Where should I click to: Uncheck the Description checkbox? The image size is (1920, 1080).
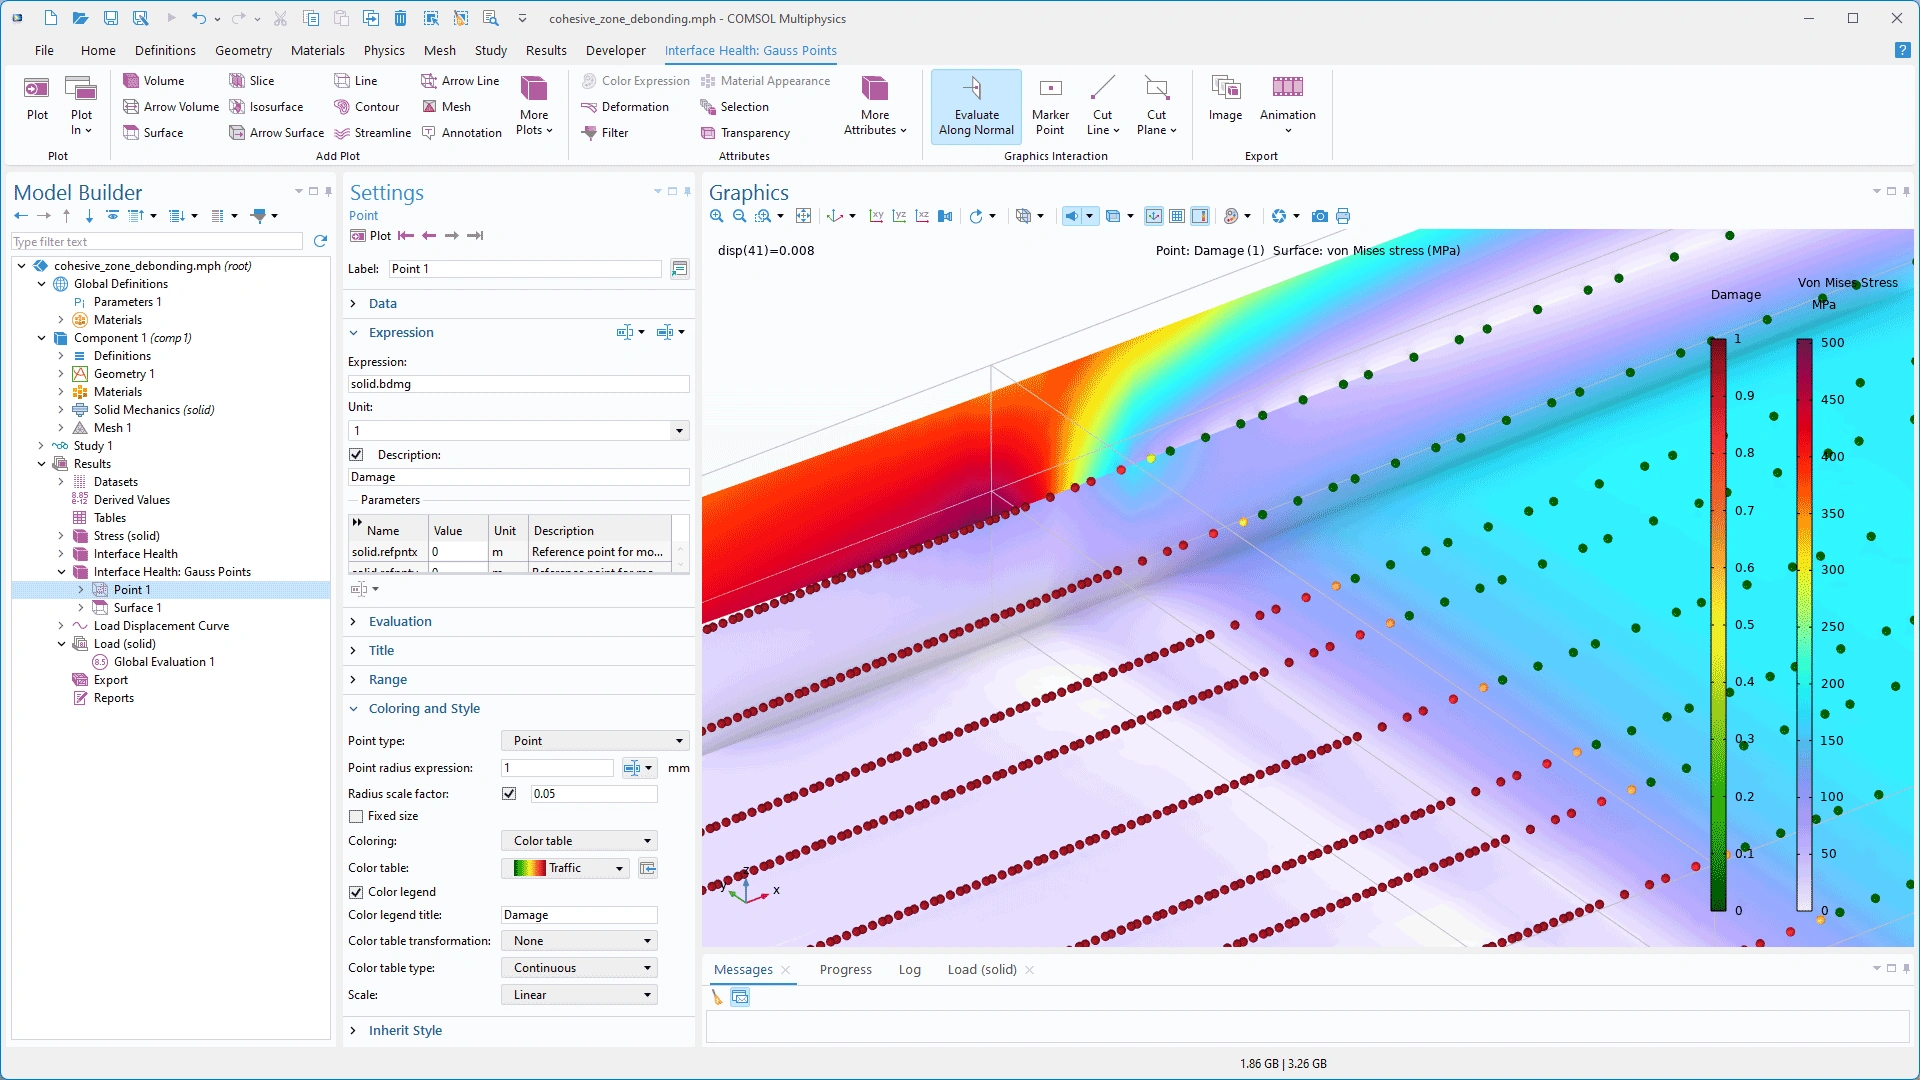(x=356, y=455)
